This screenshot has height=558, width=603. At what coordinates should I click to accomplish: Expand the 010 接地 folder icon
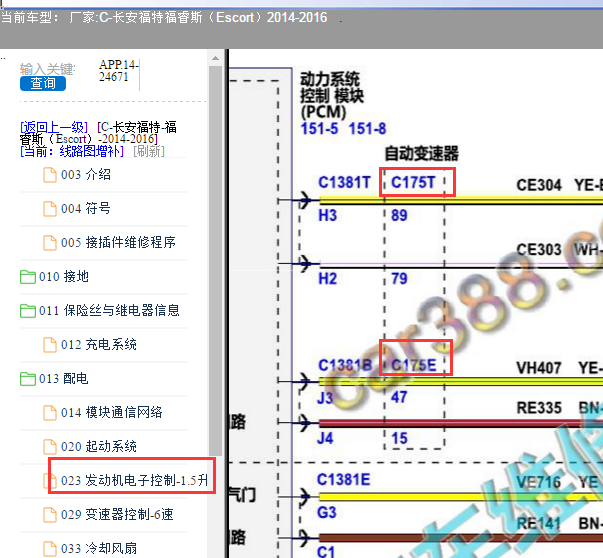click(x=28, y=277)
